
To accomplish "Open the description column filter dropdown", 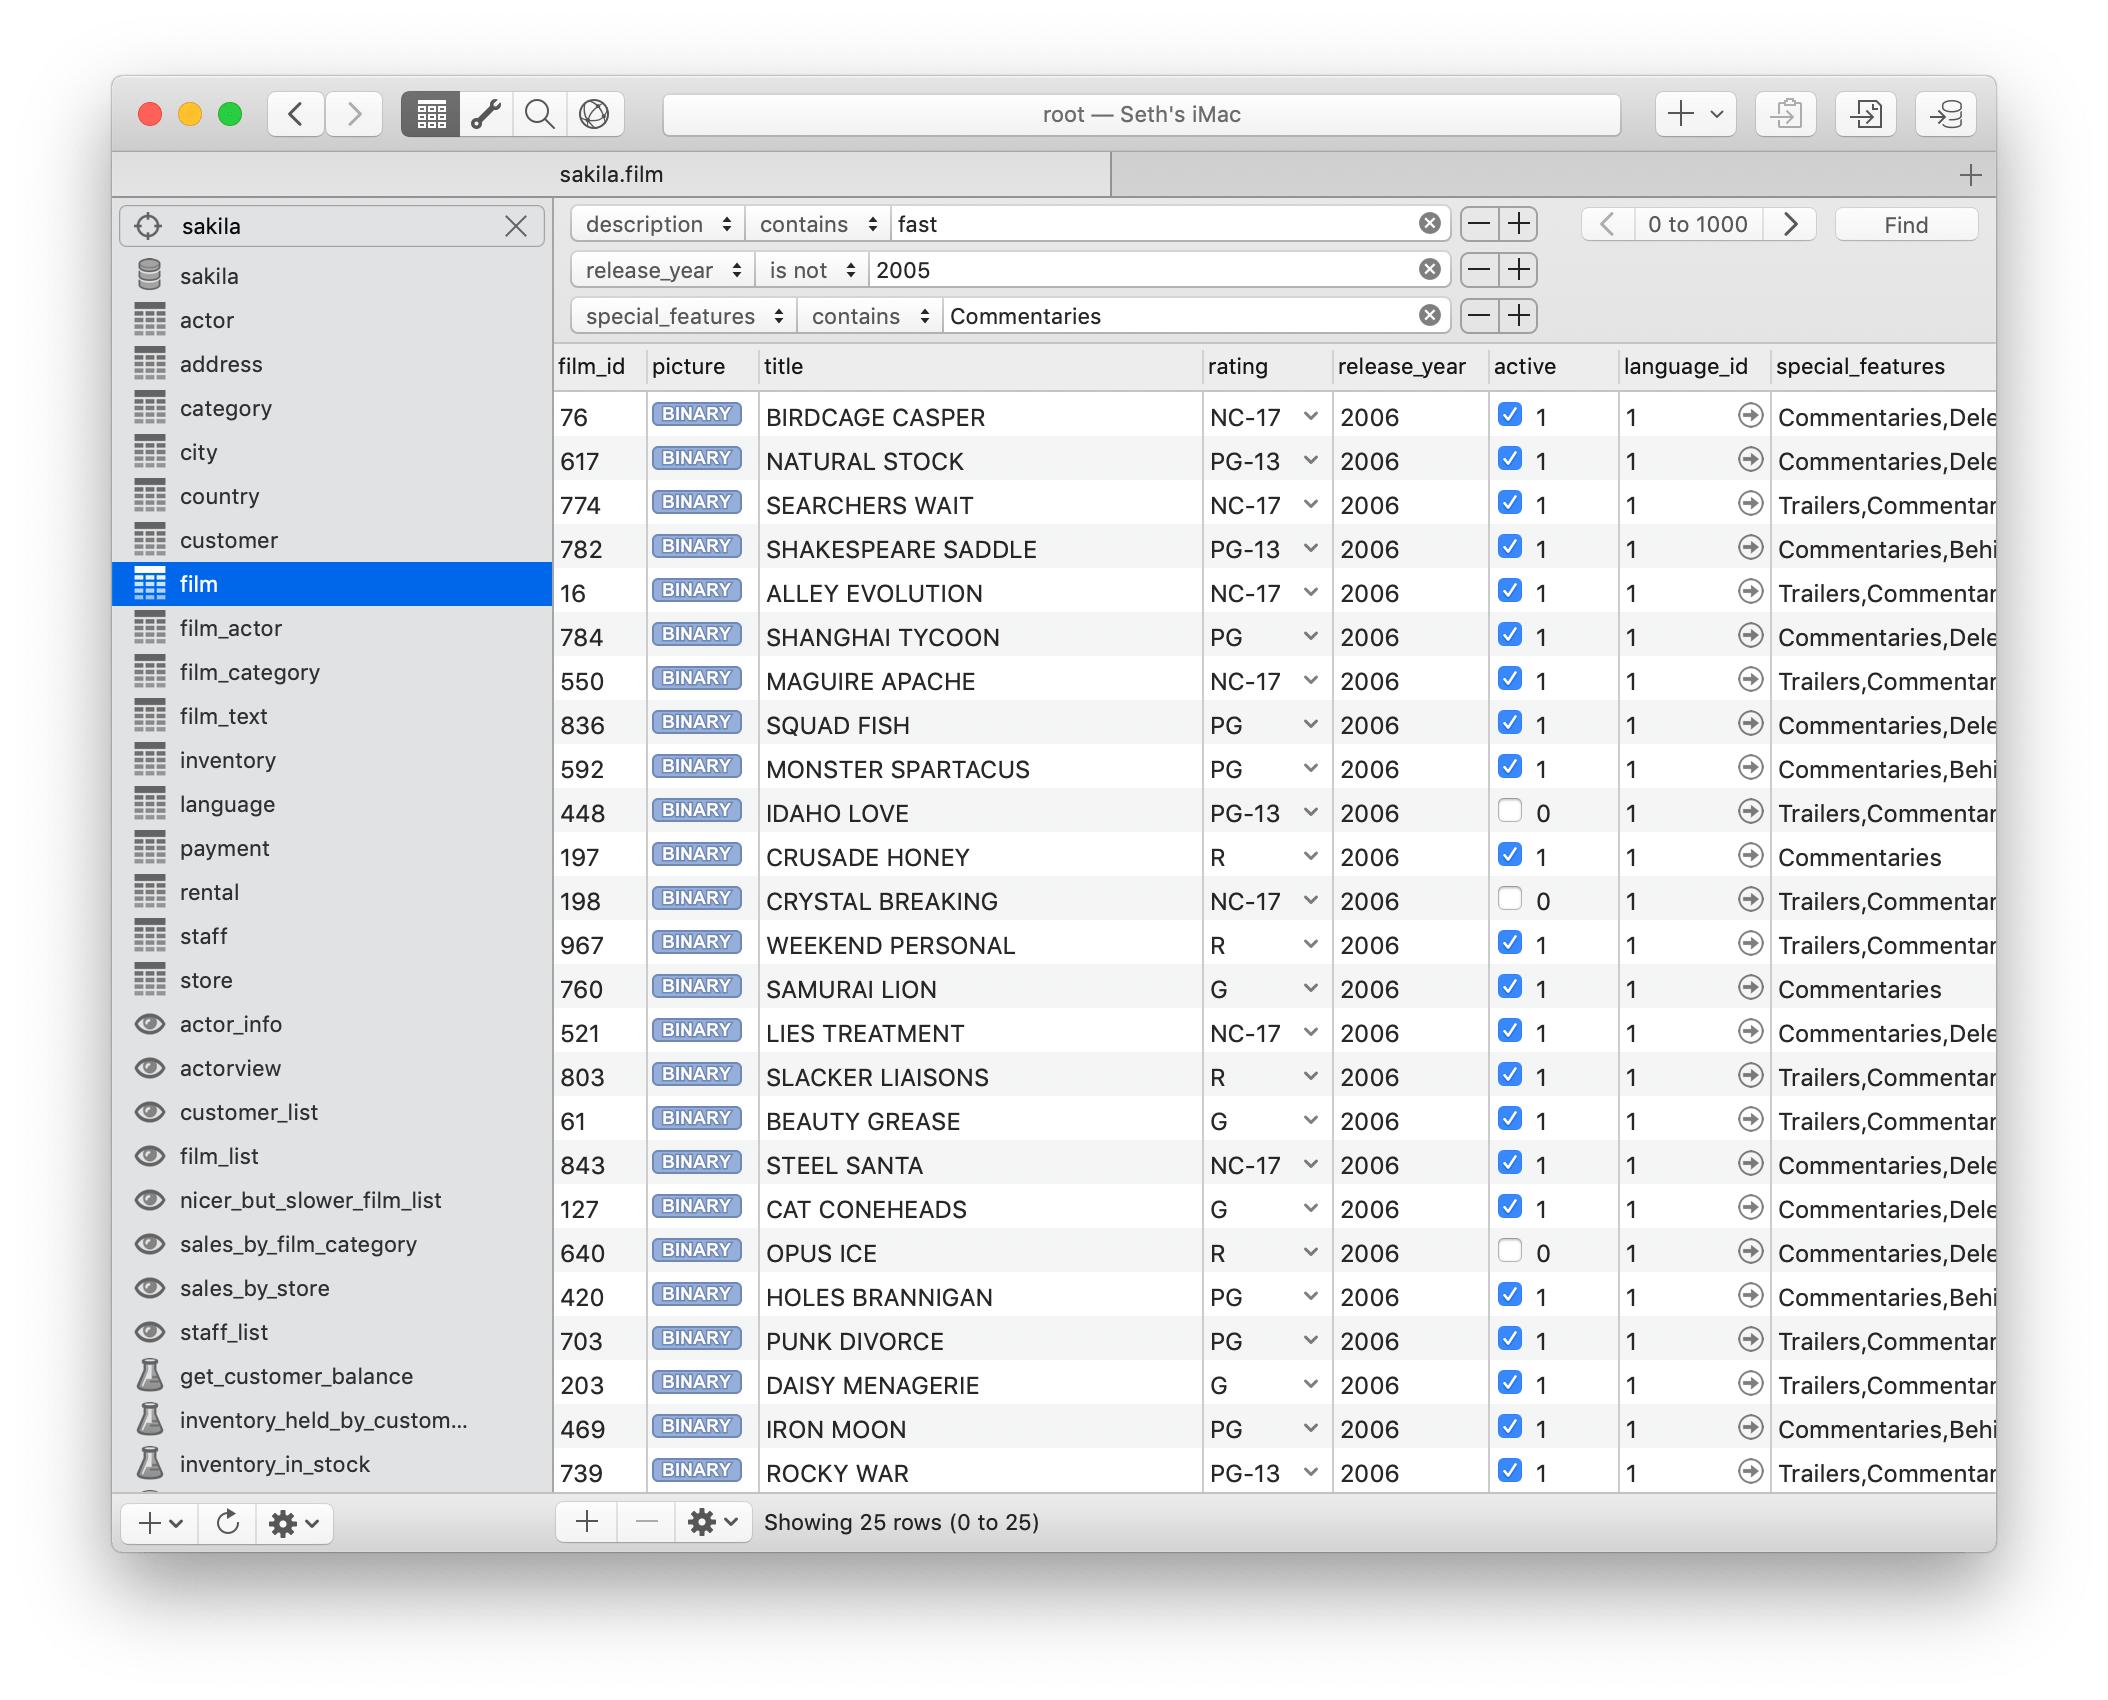I will coord(658,224).
